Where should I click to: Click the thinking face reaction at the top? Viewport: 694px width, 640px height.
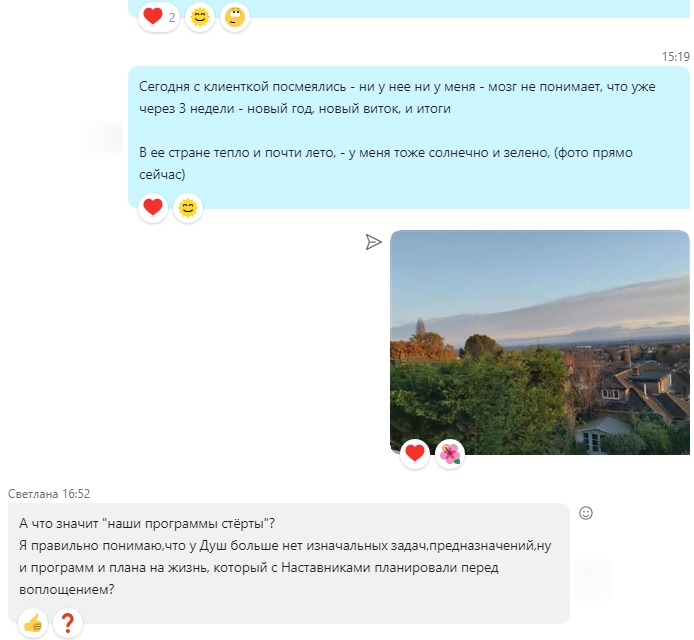pos(234,17)
